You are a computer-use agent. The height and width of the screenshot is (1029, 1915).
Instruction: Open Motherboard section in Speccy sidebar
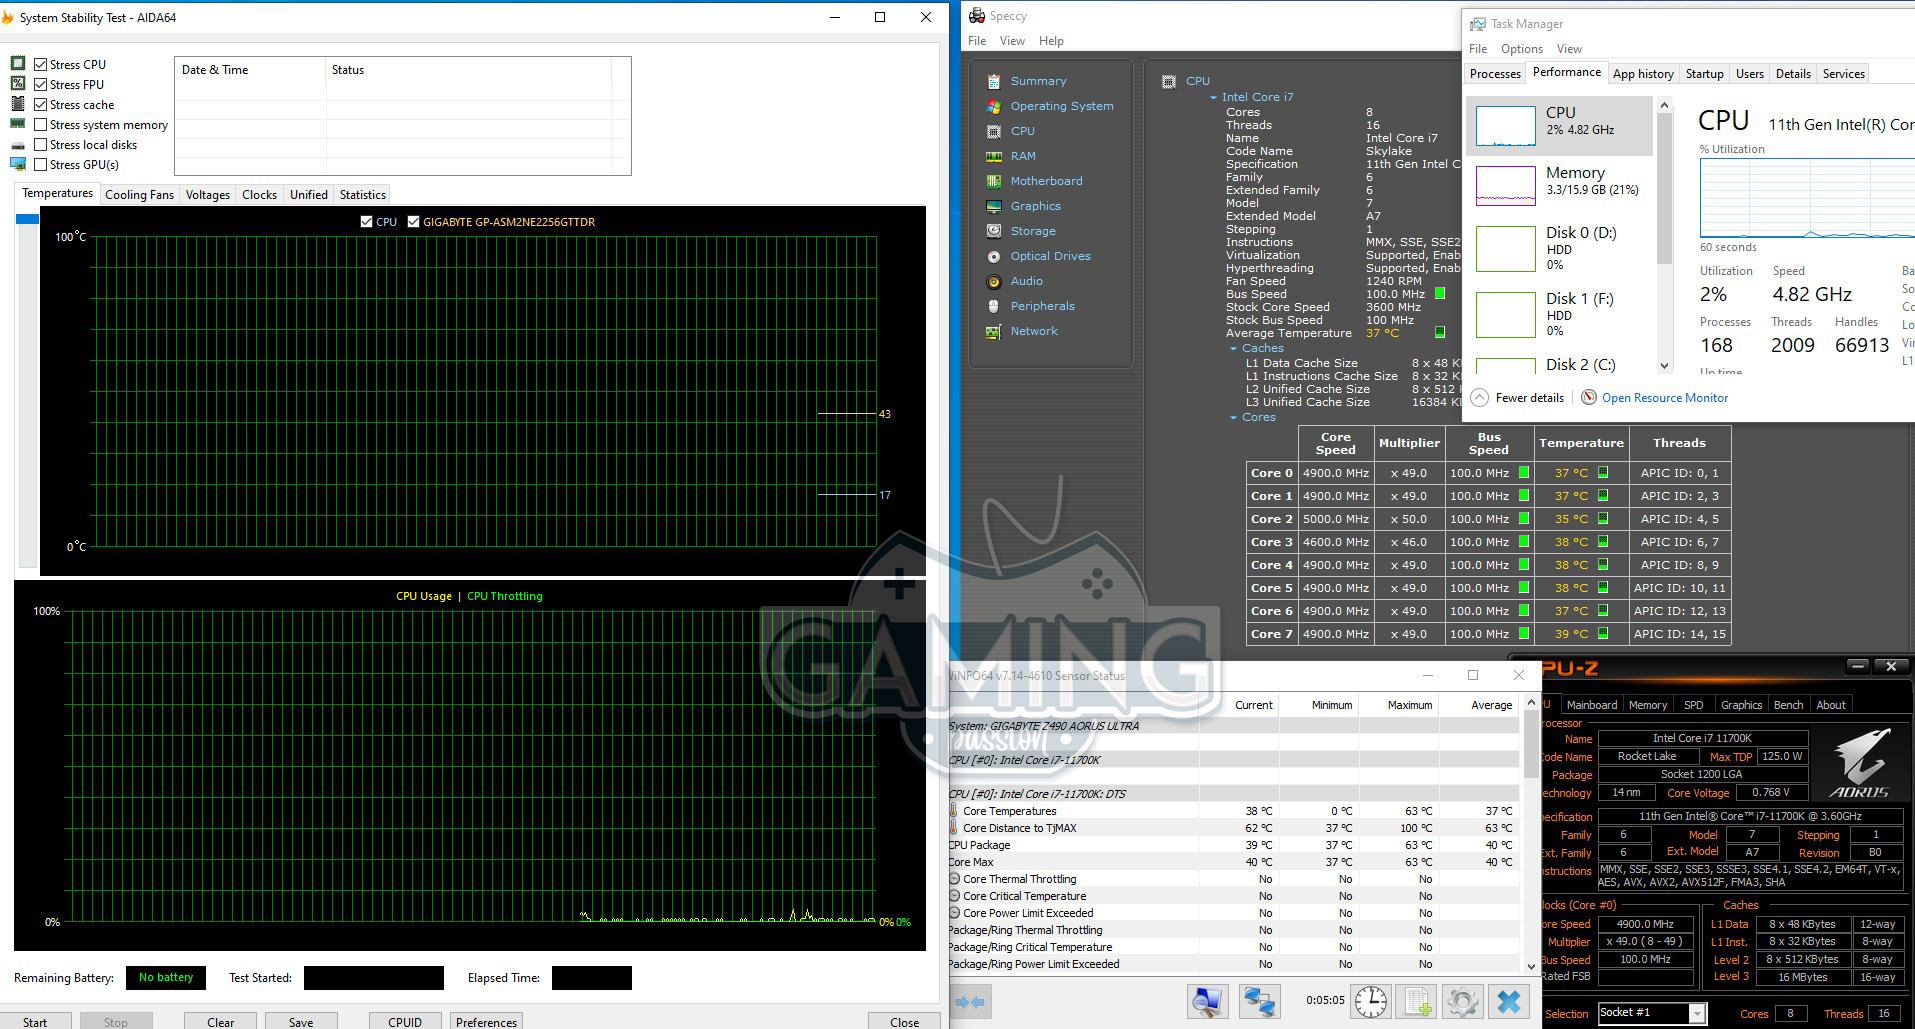(x=1046, y=181)
